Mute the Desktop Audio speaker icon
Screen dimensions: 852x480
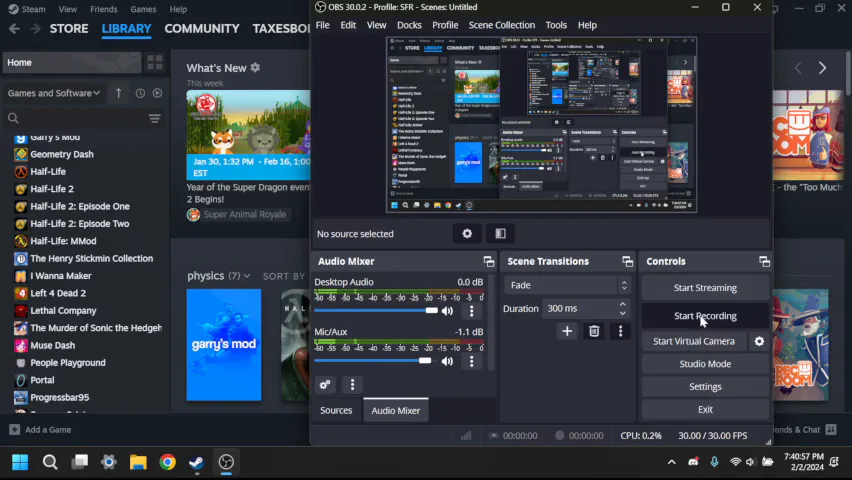(x=447, y=311)
